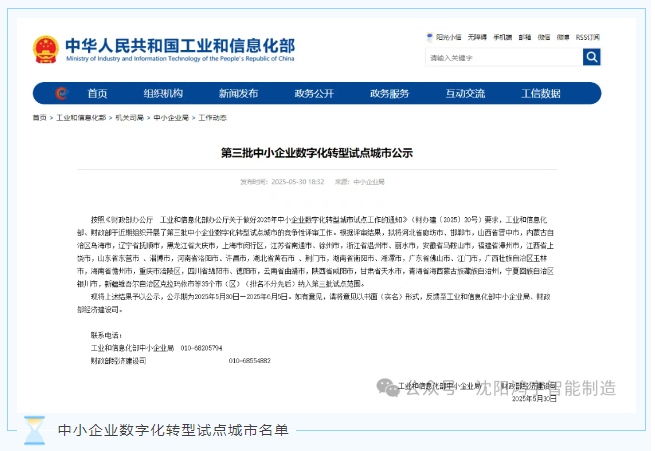Click the English ministry name subtitle
The image size is (655, 451).
pyautogui.click(x=180, y=58)
